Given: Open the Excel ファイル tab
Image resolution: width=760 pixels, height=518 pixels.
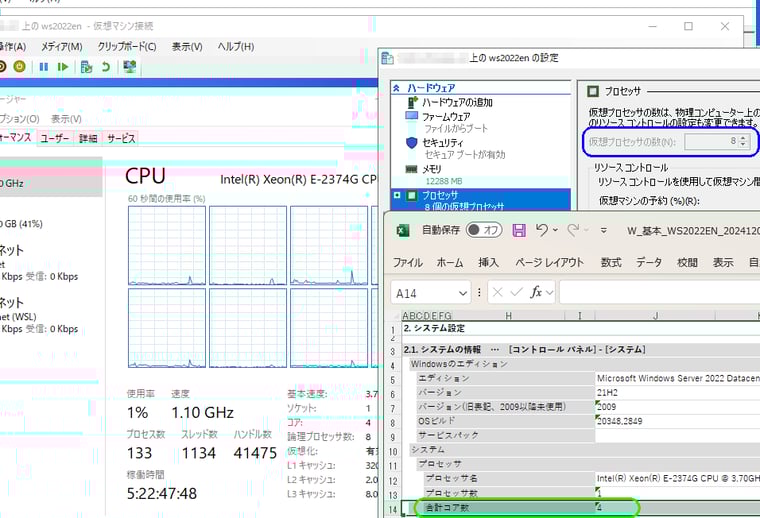Looking at the screenshot, I should click(x=408, y=263).
